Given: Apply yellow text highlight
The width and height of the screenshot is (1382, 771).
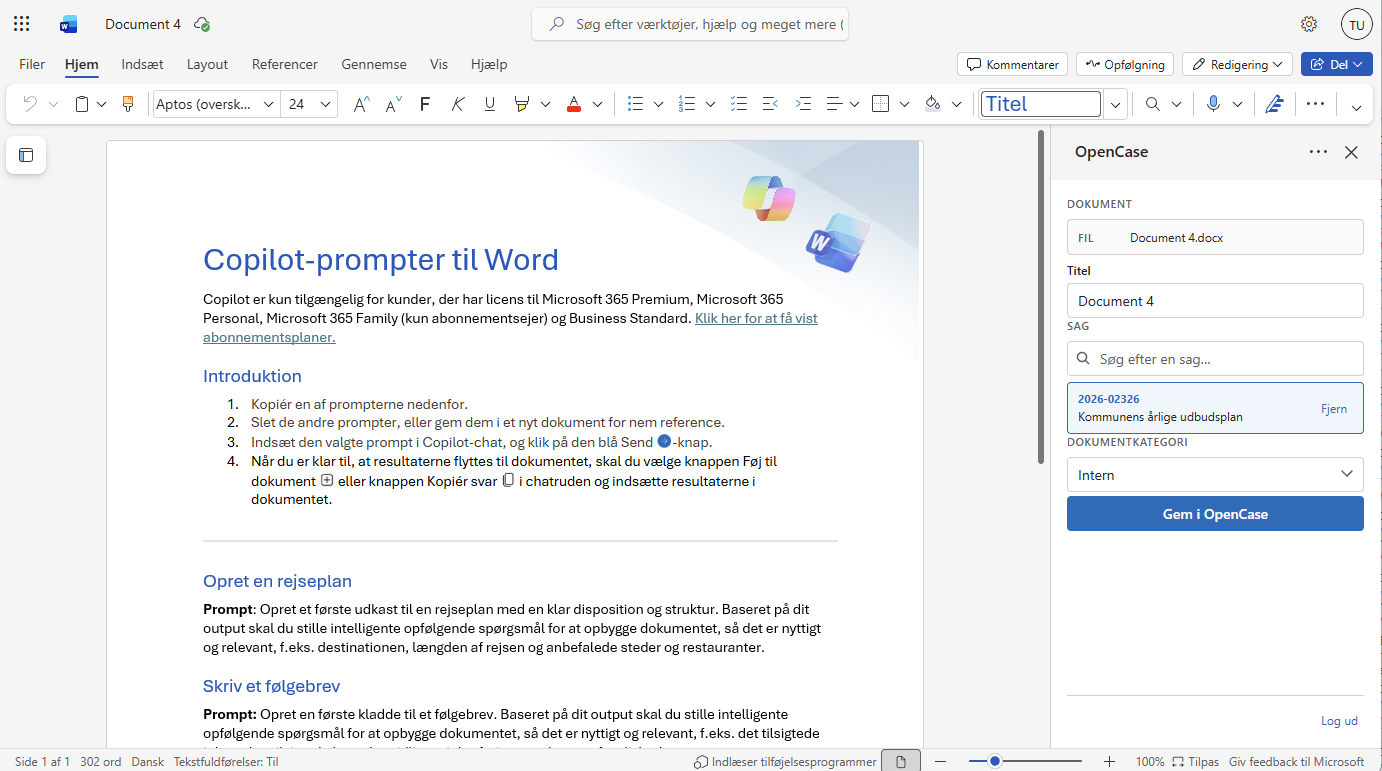Looking at the screenshot, I should tap(521, 104).
